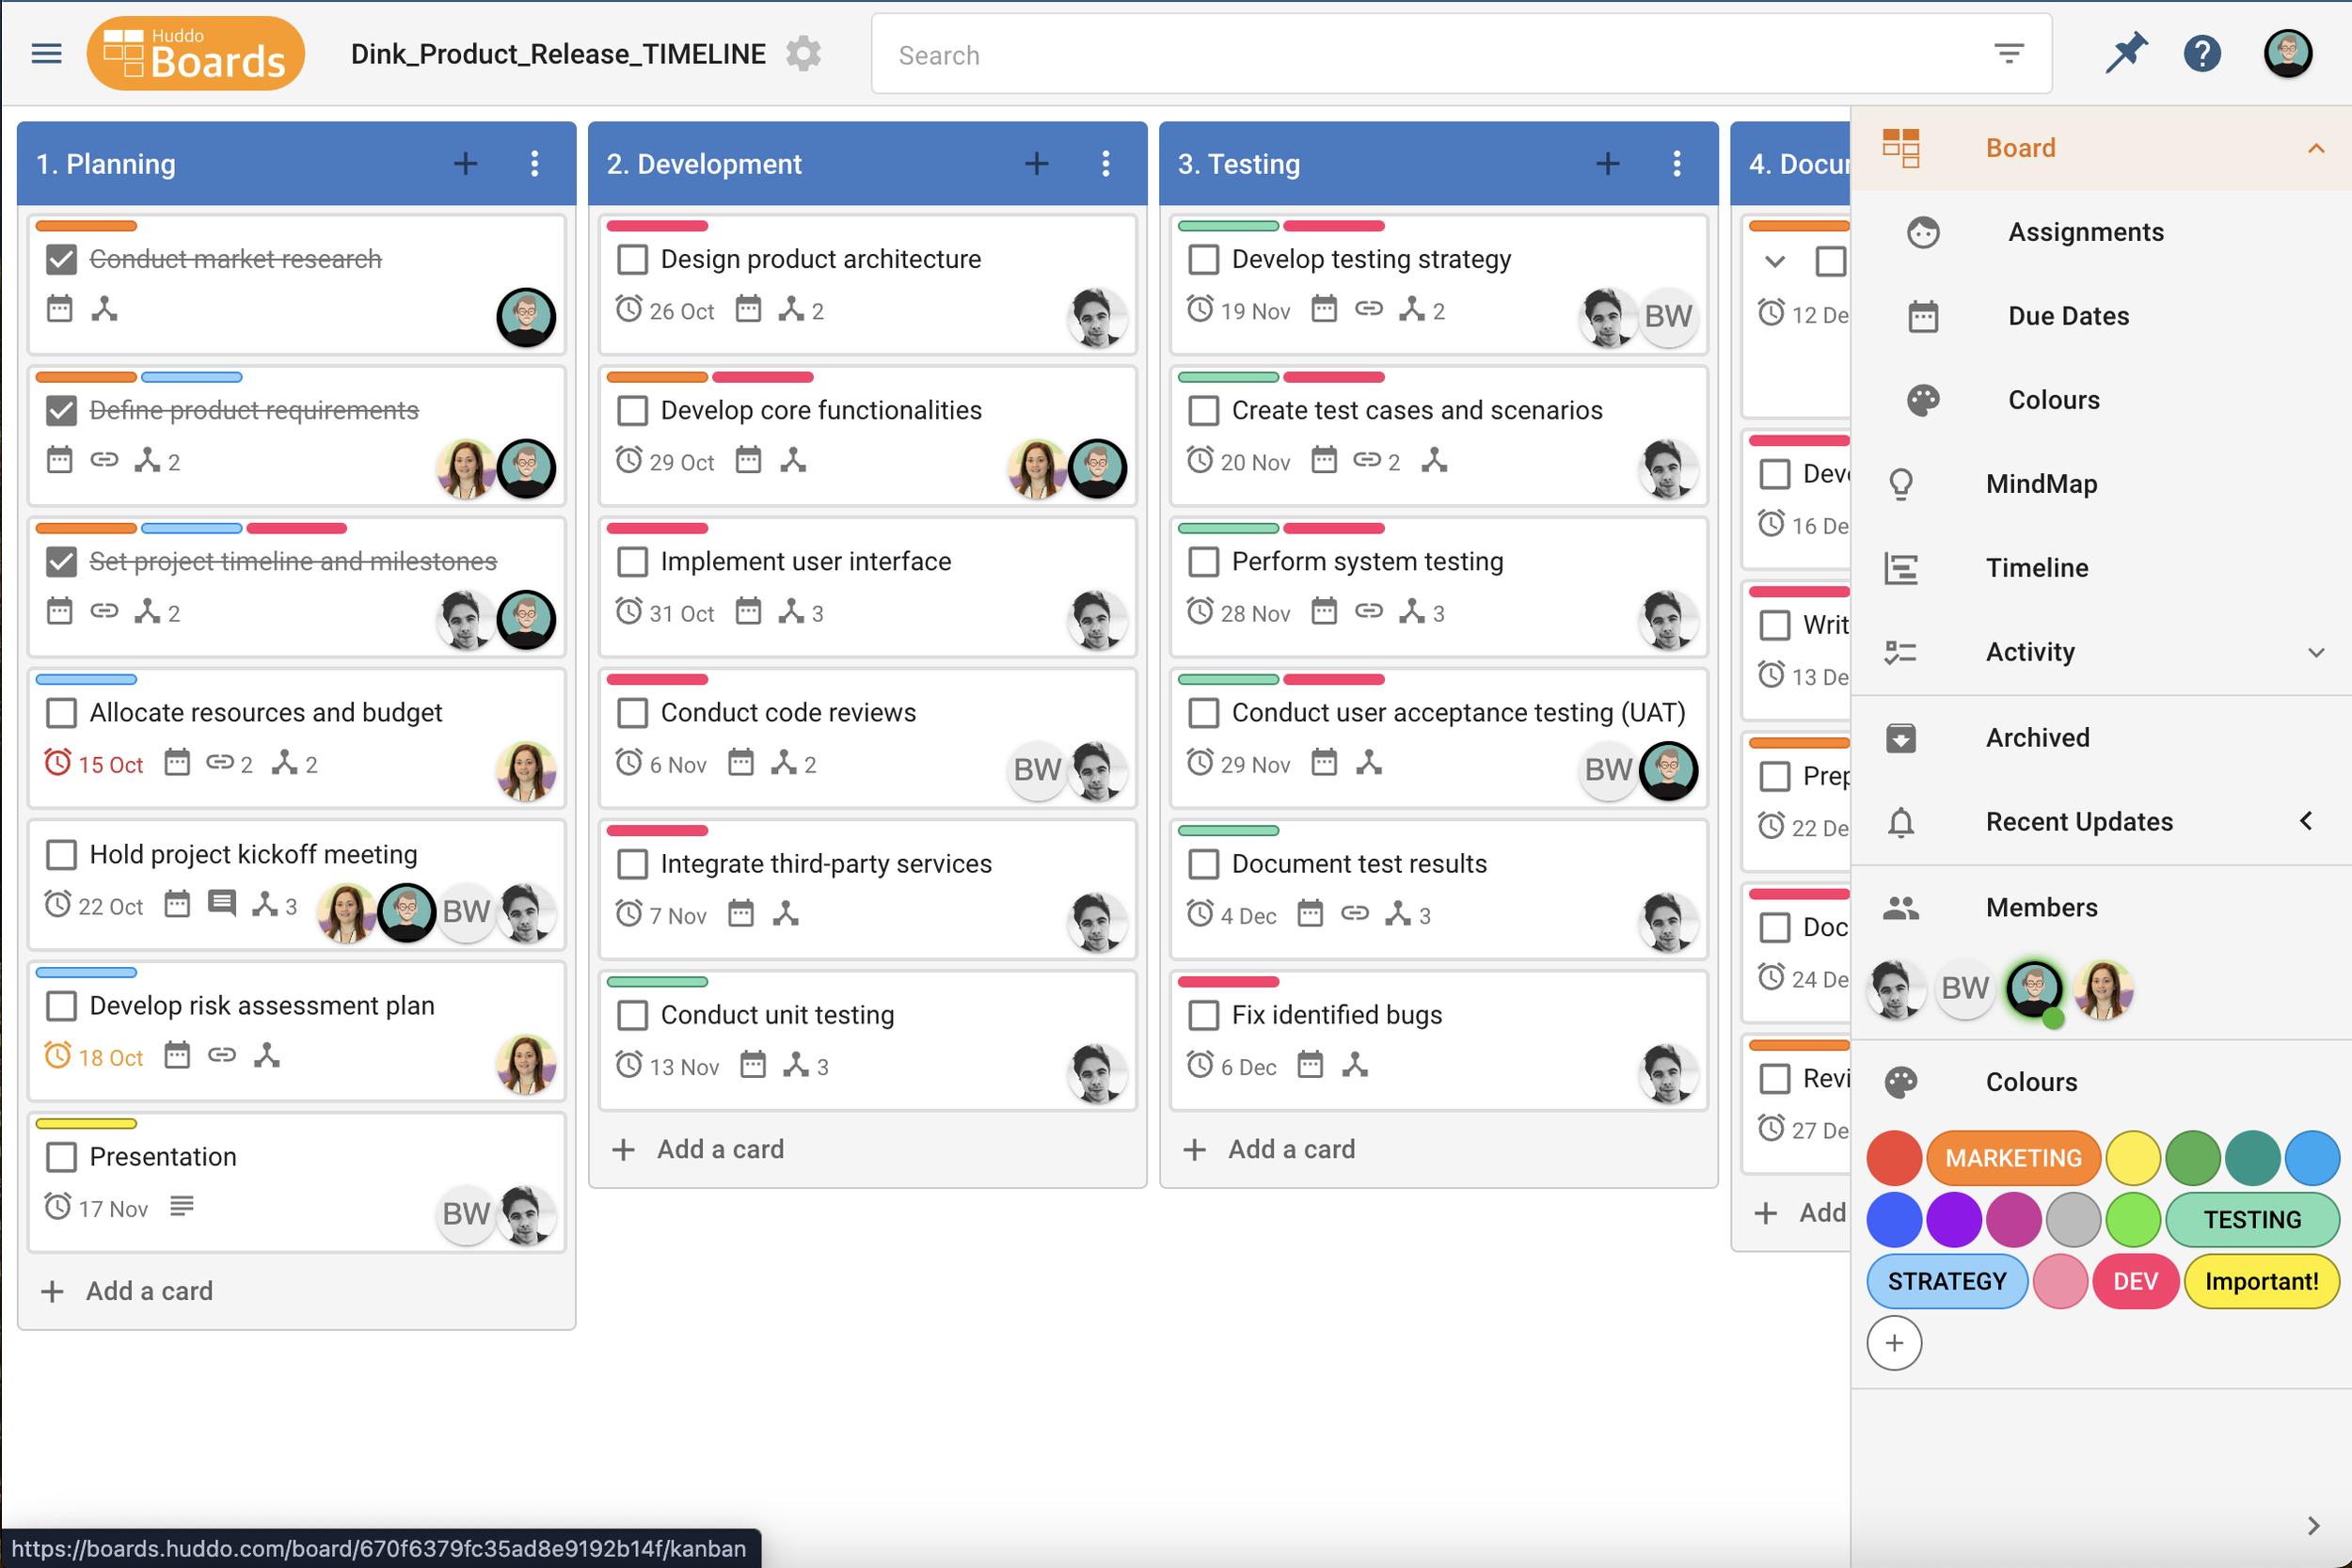The image size is (2352, 1568).
Task: Open the Development column options menu
Action: click(1106, 163)
